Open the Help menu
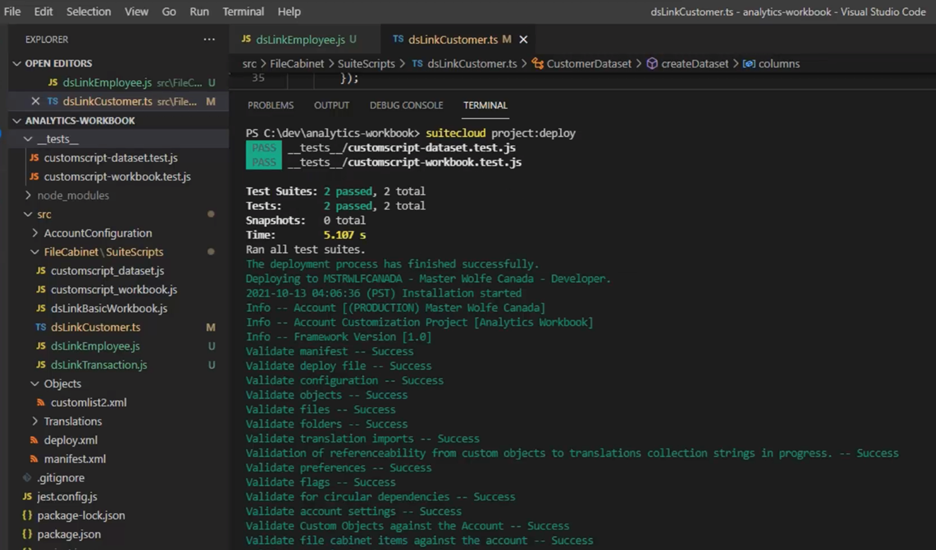The height and width of the screenshot is (550, 936). tap(289, 11)
